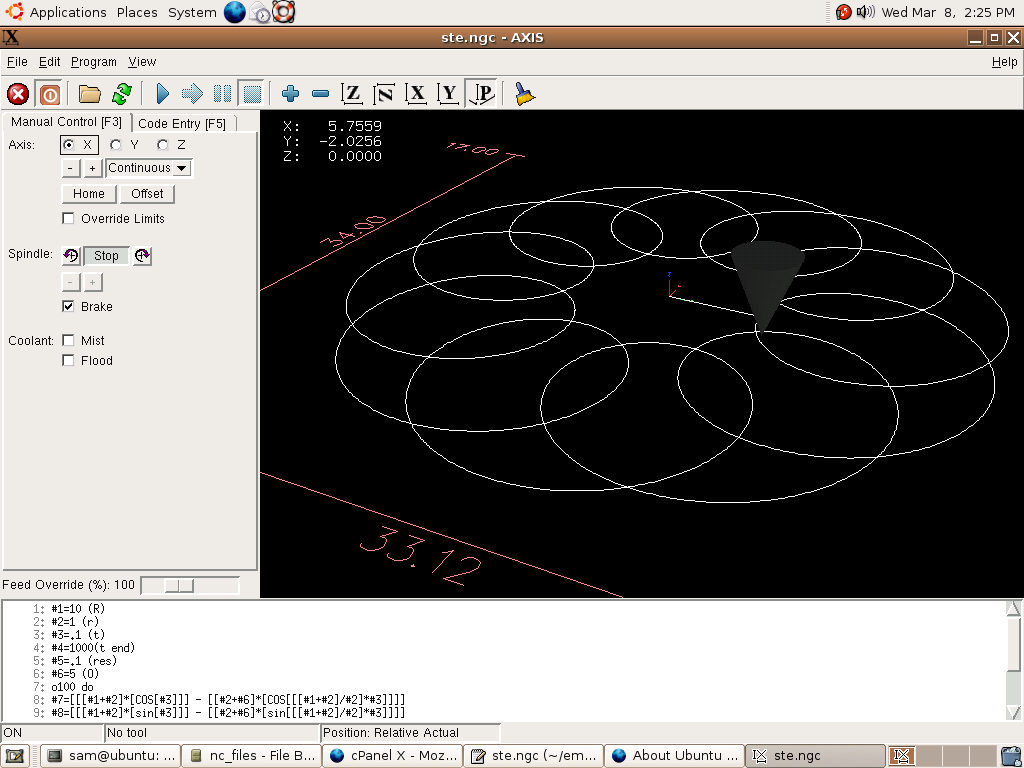Zoom out with the minus icon
This screenshot has height=768, width=1024.
[x=321, y=94]
